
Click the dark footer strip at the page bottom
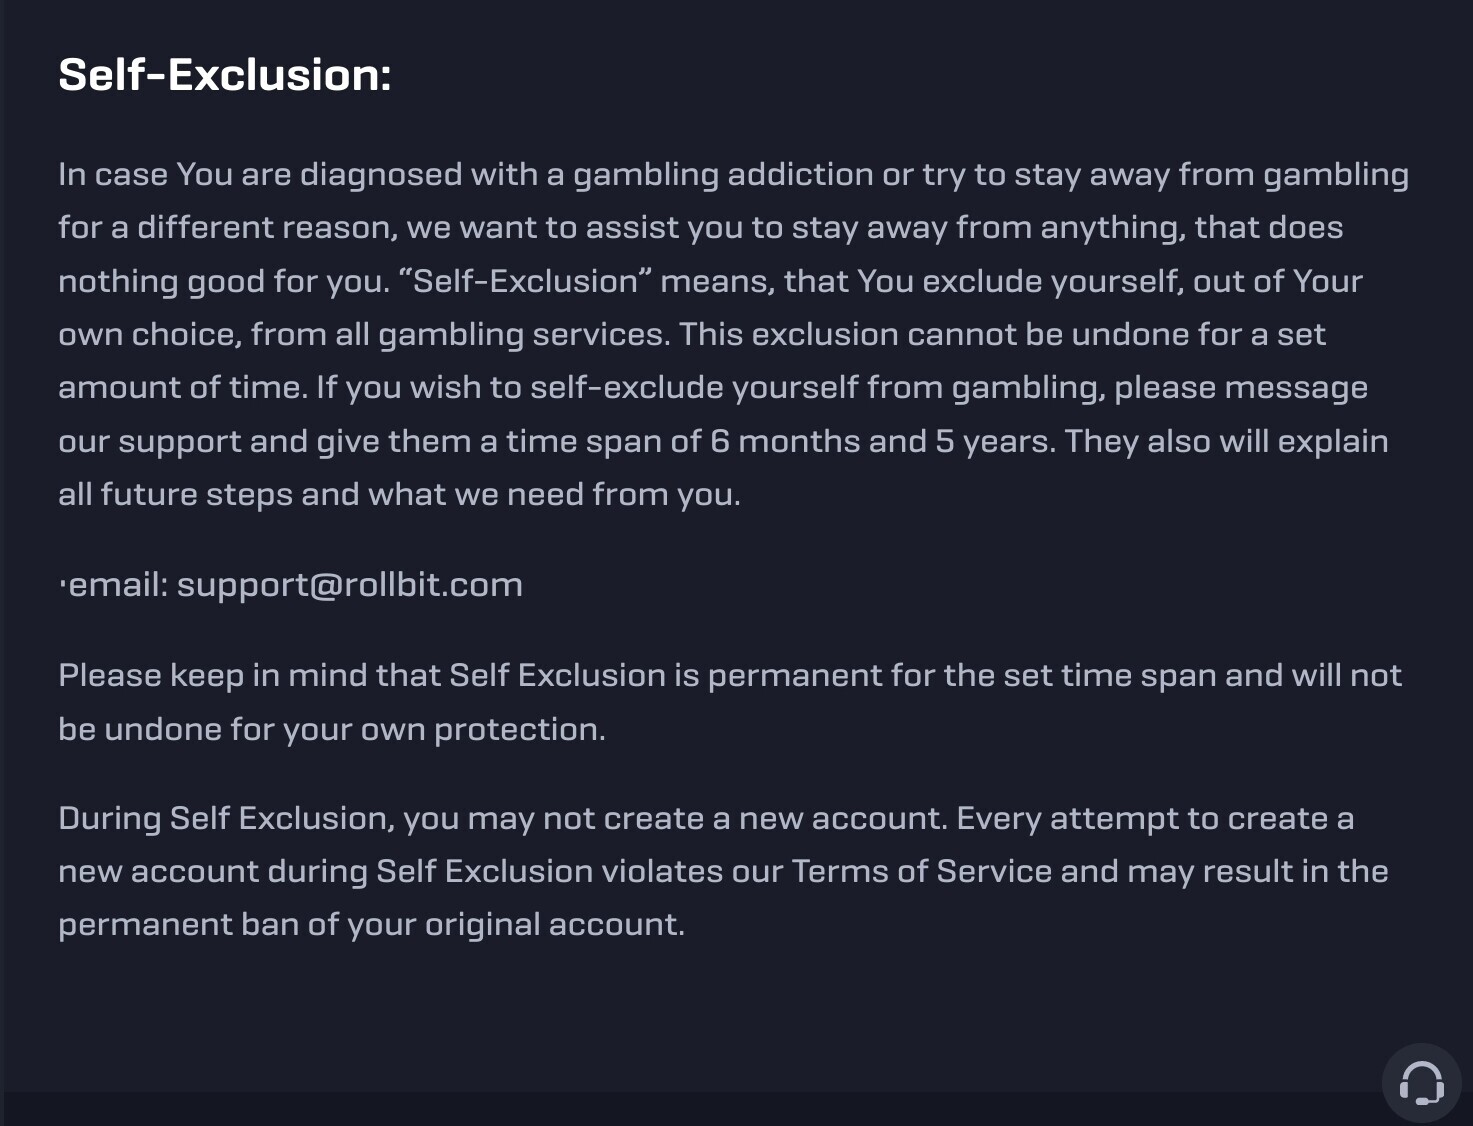pyautogui.click(x=690, y=1109)
